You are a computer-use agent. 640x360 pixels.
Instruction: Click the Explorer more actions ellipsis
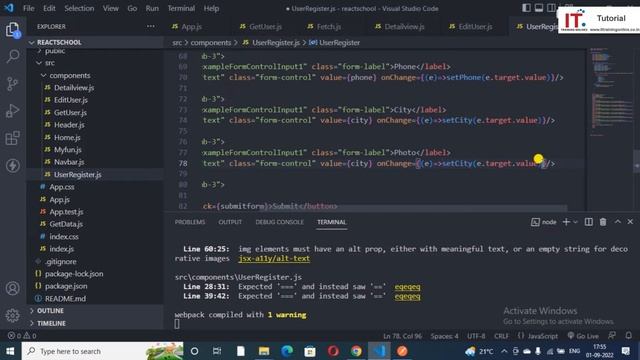(x=151, y=27)
